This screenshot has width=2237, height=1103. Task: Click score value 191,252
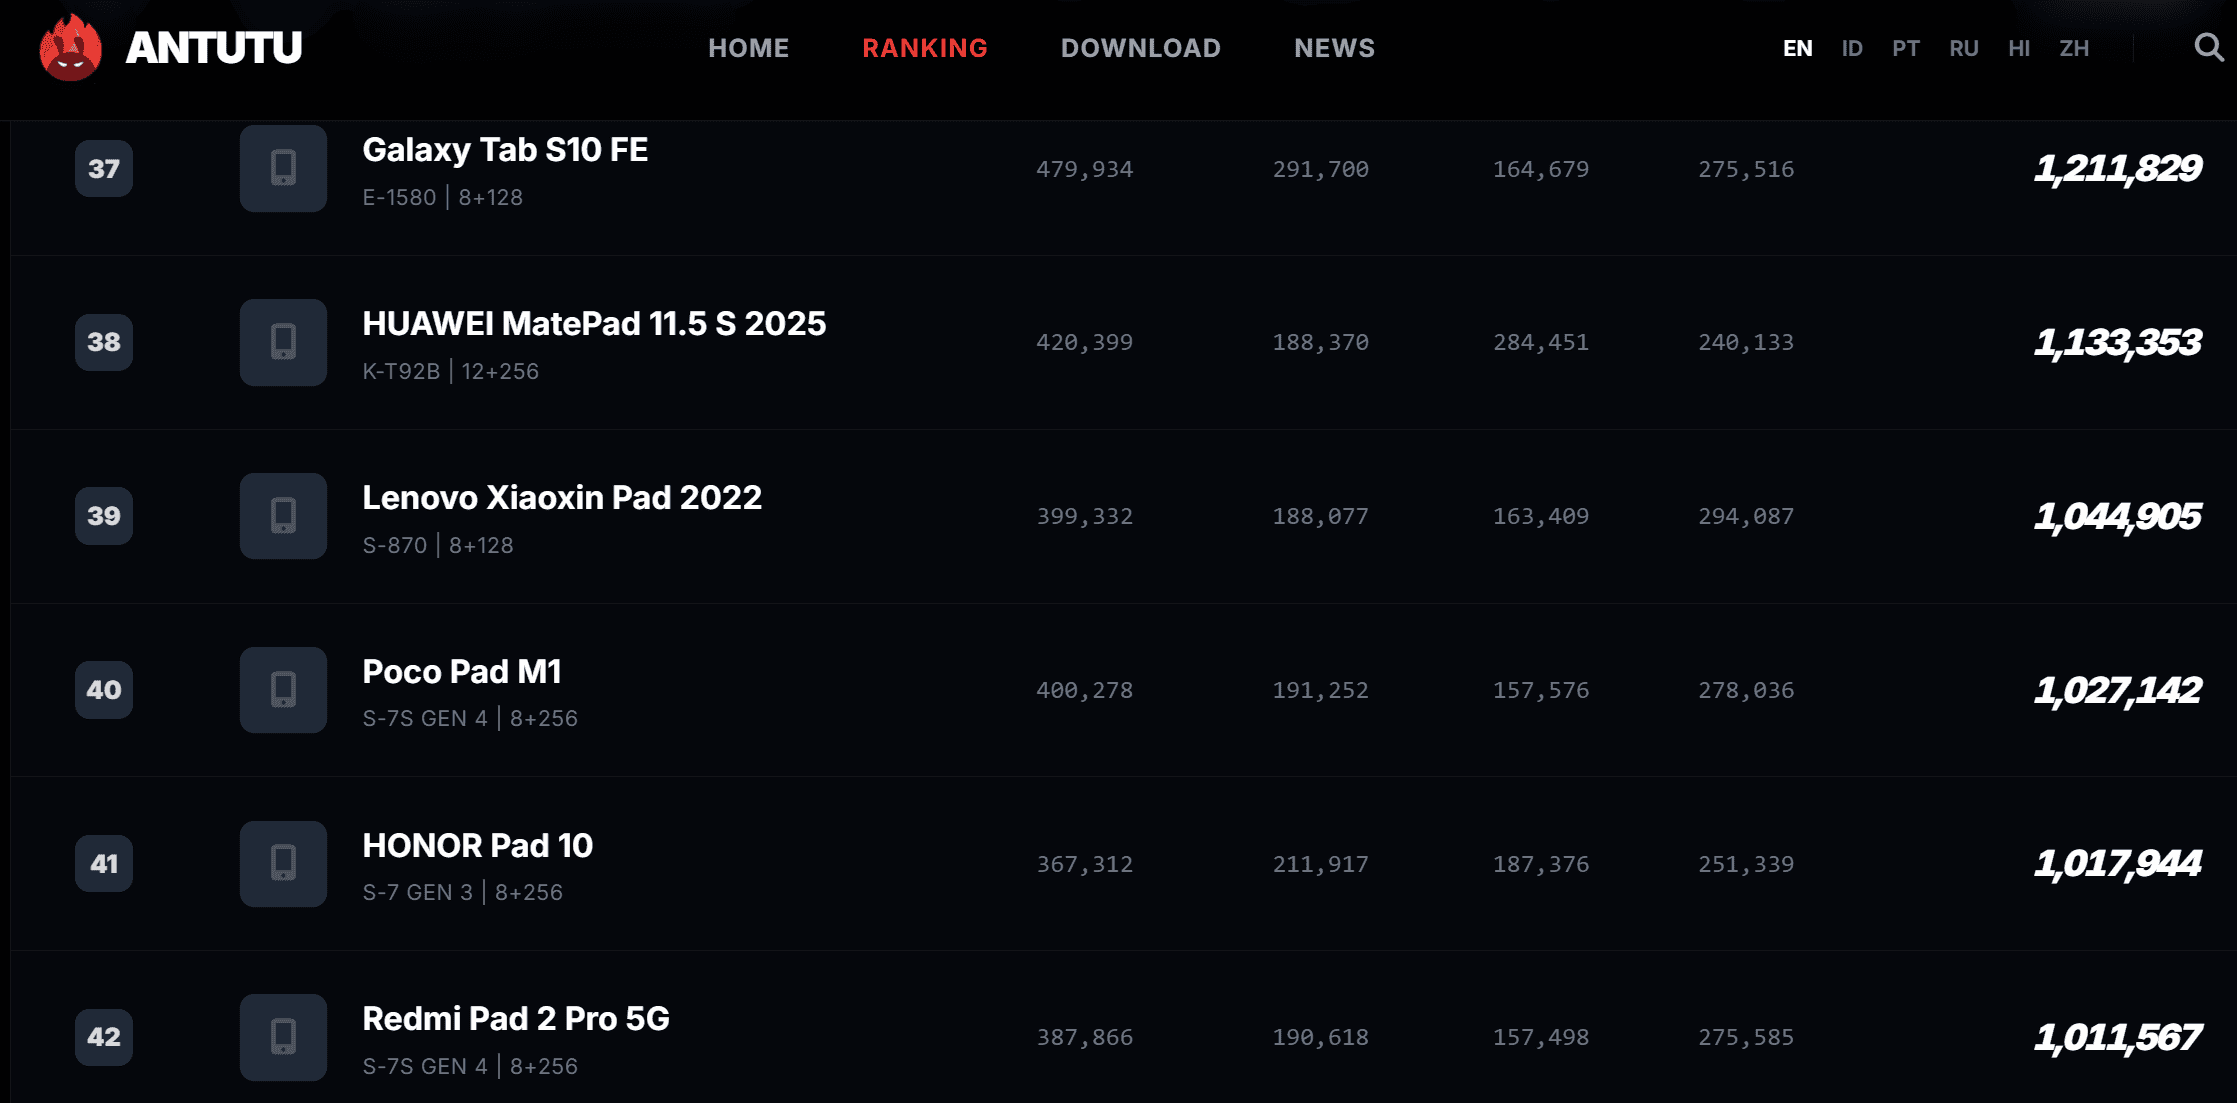click(x=1321, y=690)
